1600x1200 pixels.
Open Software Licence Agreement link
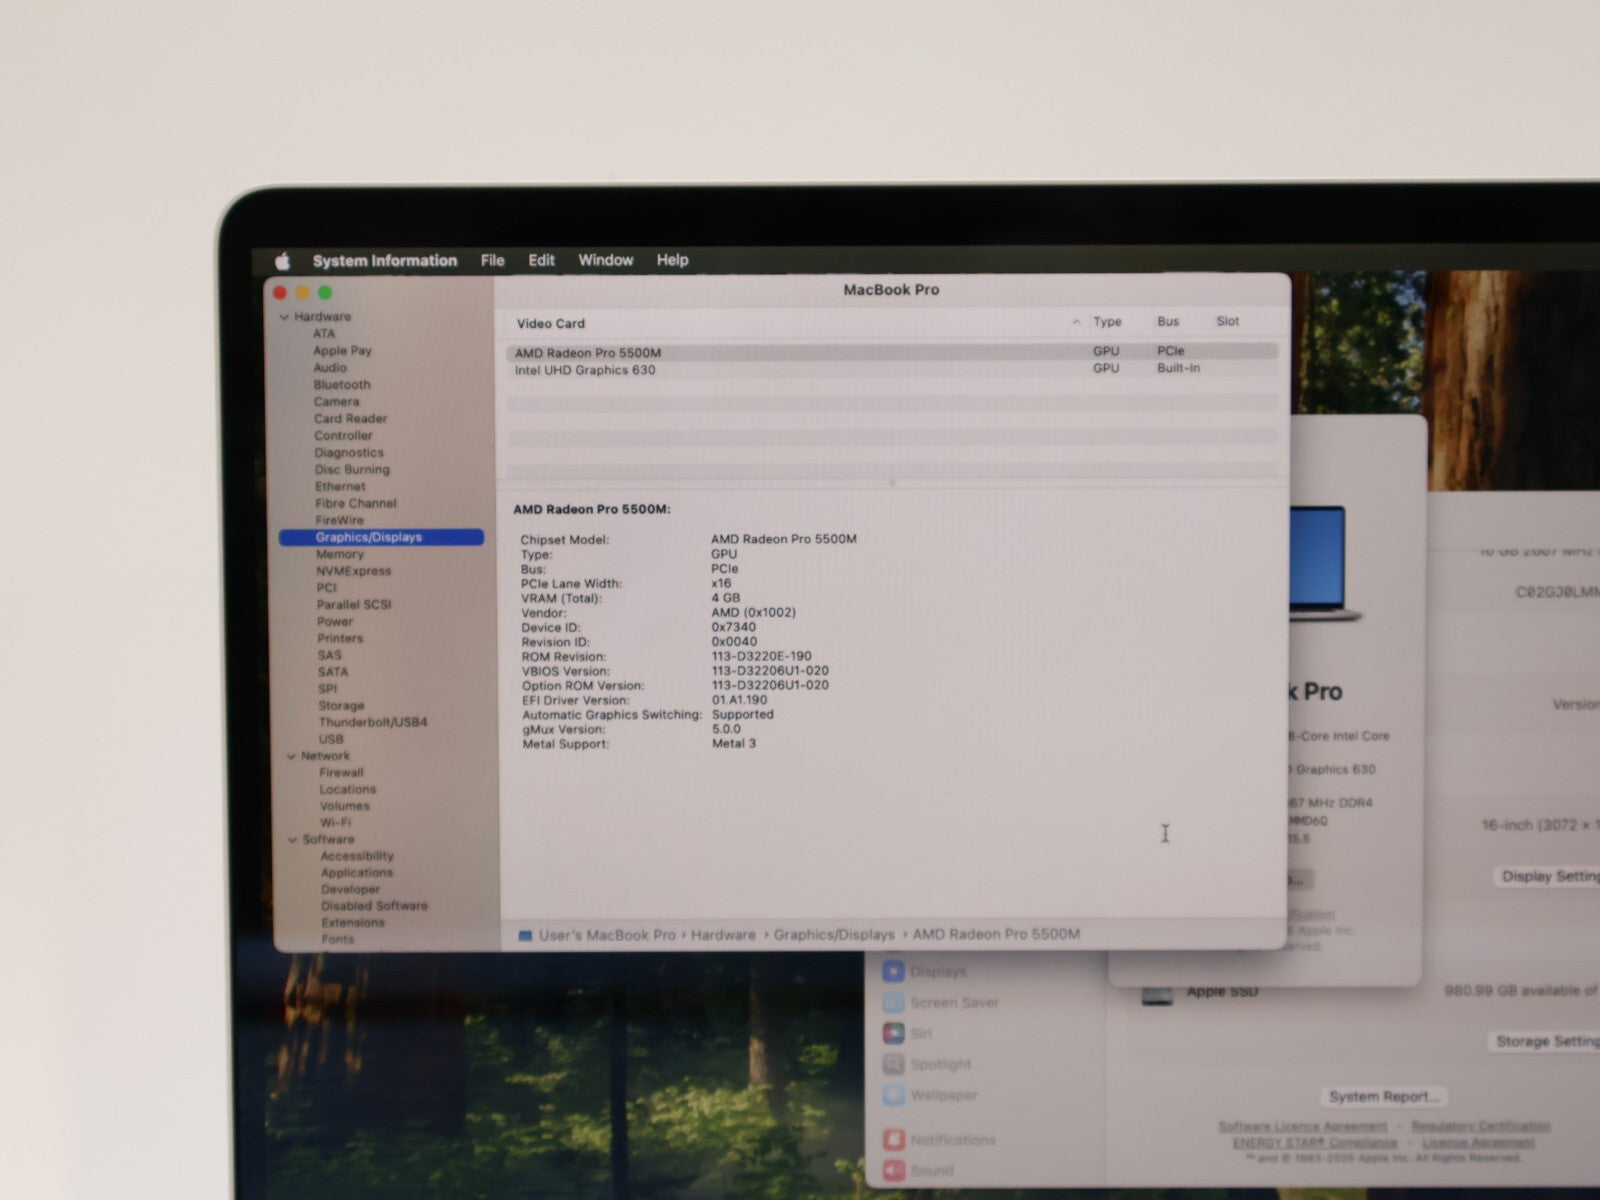(x=1303, y=1127)
